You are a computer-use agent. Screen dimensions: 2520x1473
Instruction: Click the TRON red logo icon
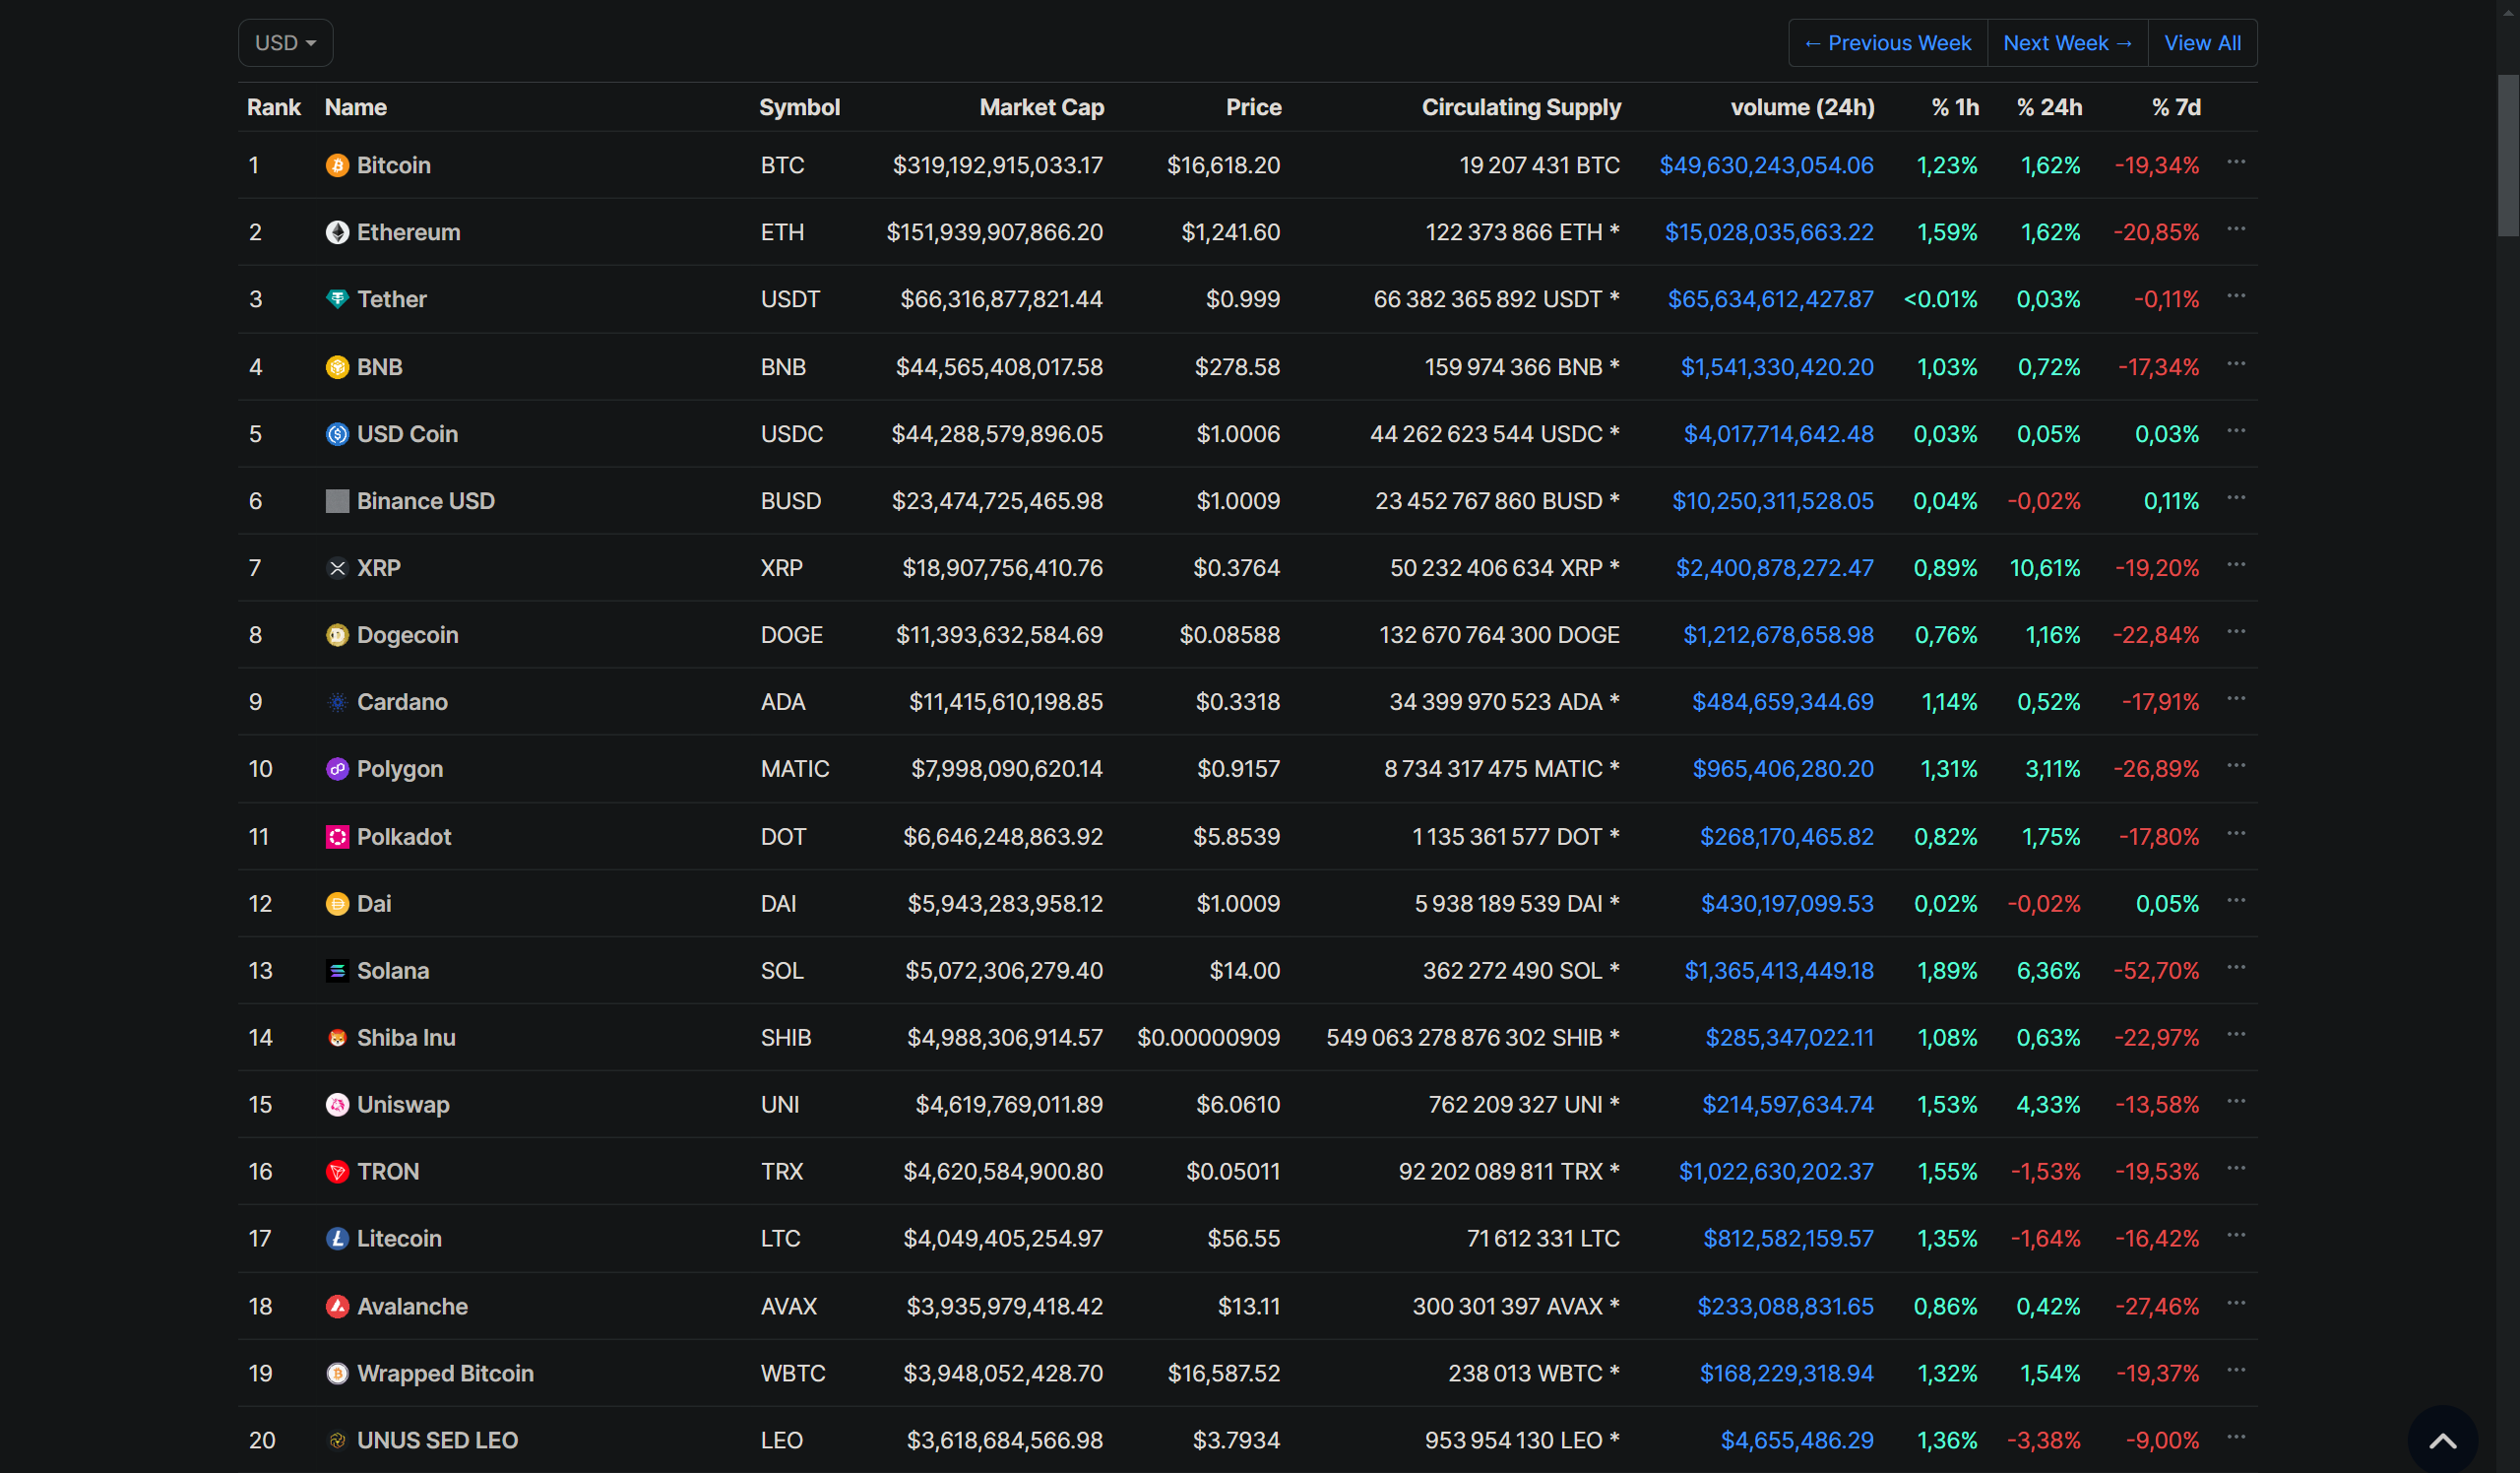pos(337,1172)
